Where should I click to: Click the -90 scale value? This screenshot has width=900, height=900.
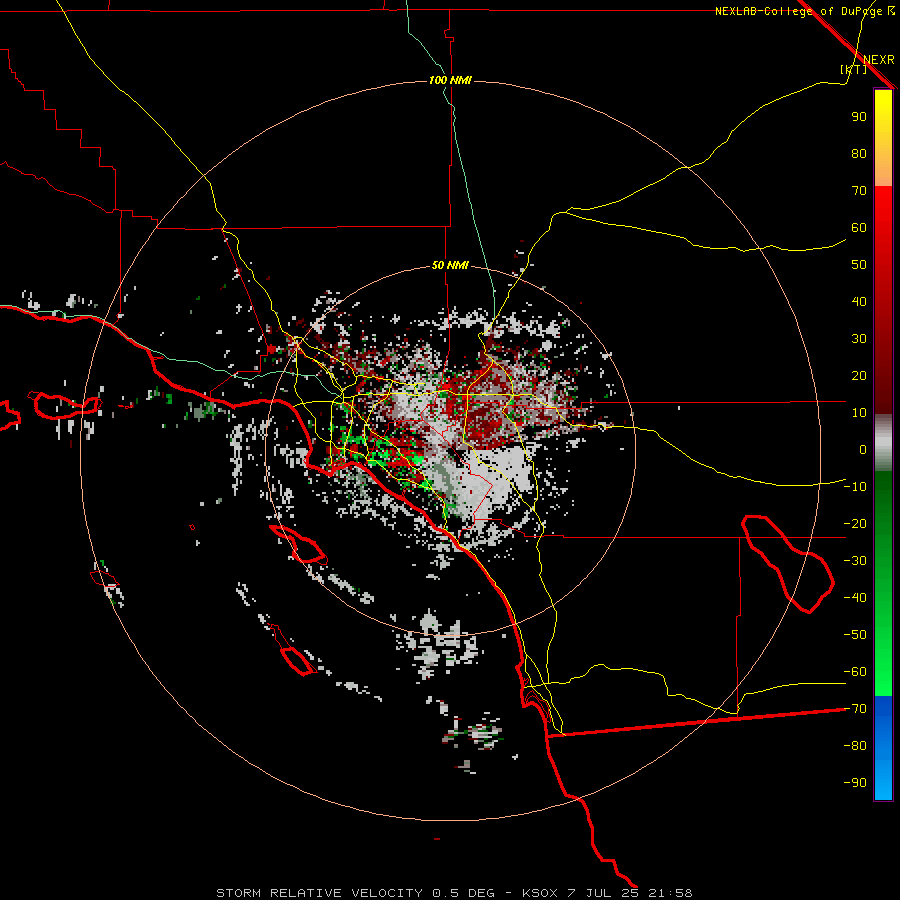855,783
